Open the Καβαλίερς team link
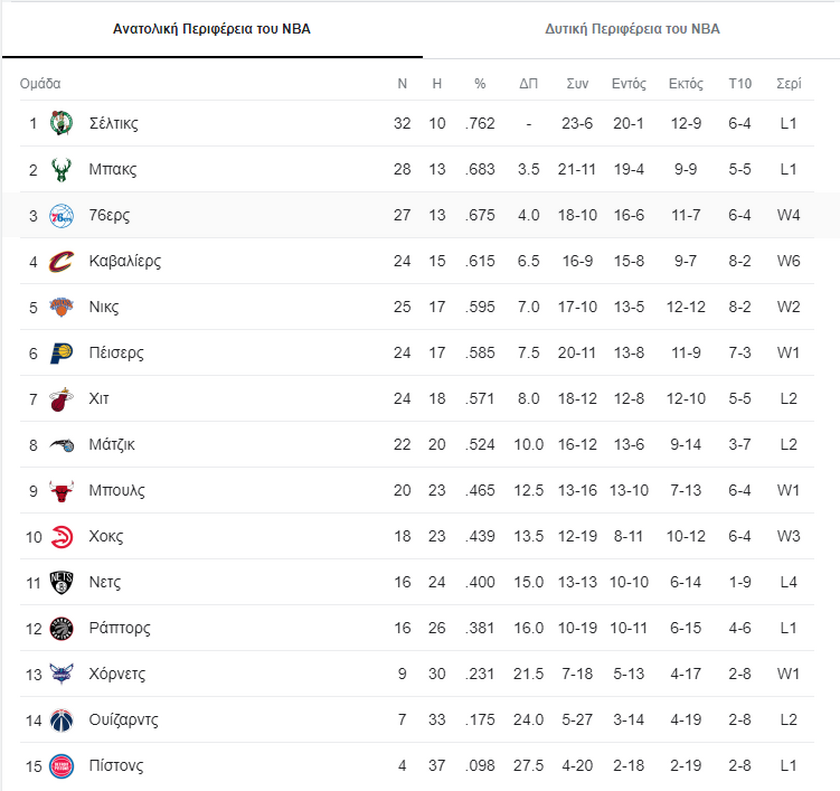The image size is (840, 791). pos(125,261)
